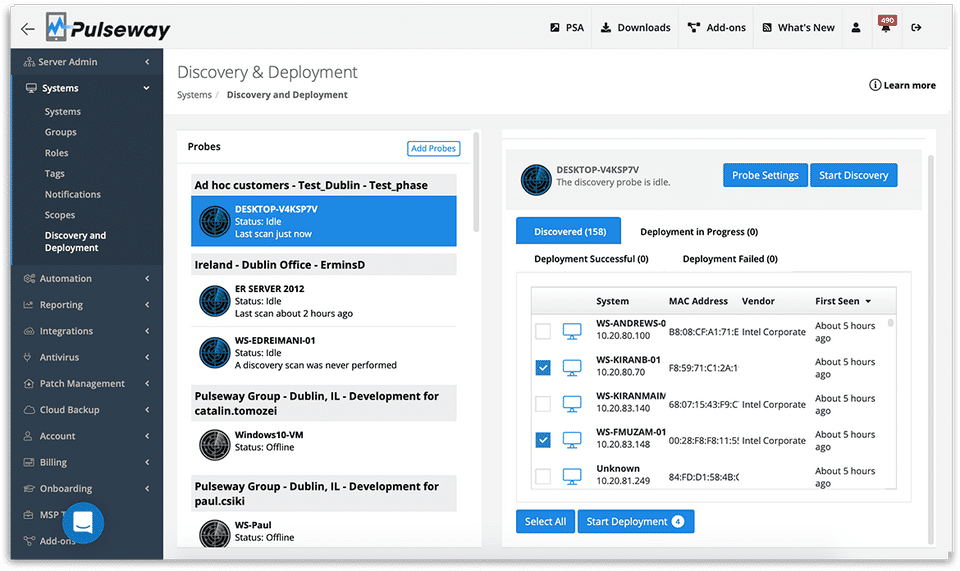Open What's New top menu item
The width and height of the screenshot is (960, 571).
coord(798,28)
